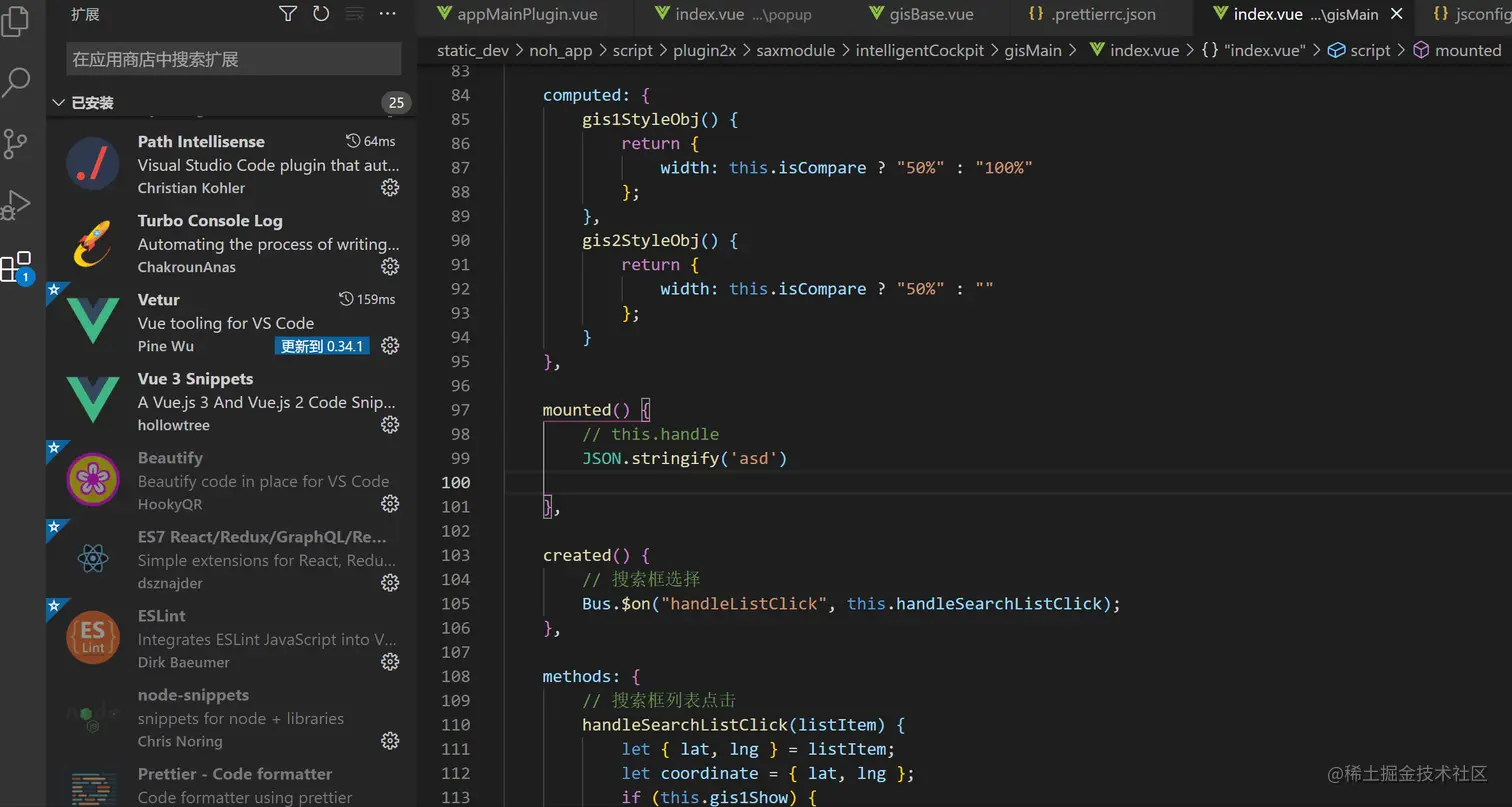Viewport: 1512px width, 807px height.
Task: Click the Beautify flower logo
Action: point(93,480)
